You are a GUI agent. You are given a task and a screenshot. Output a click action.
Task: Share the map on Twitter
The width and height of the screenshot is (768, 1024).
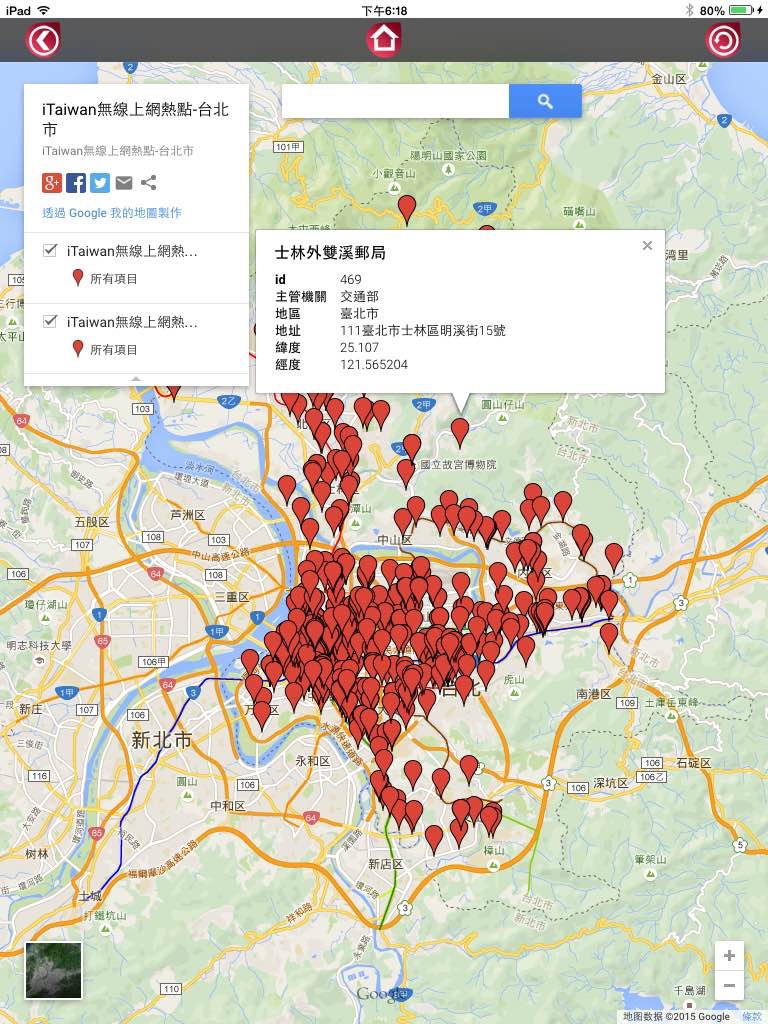pyautogui.click(x=100, y=183)
